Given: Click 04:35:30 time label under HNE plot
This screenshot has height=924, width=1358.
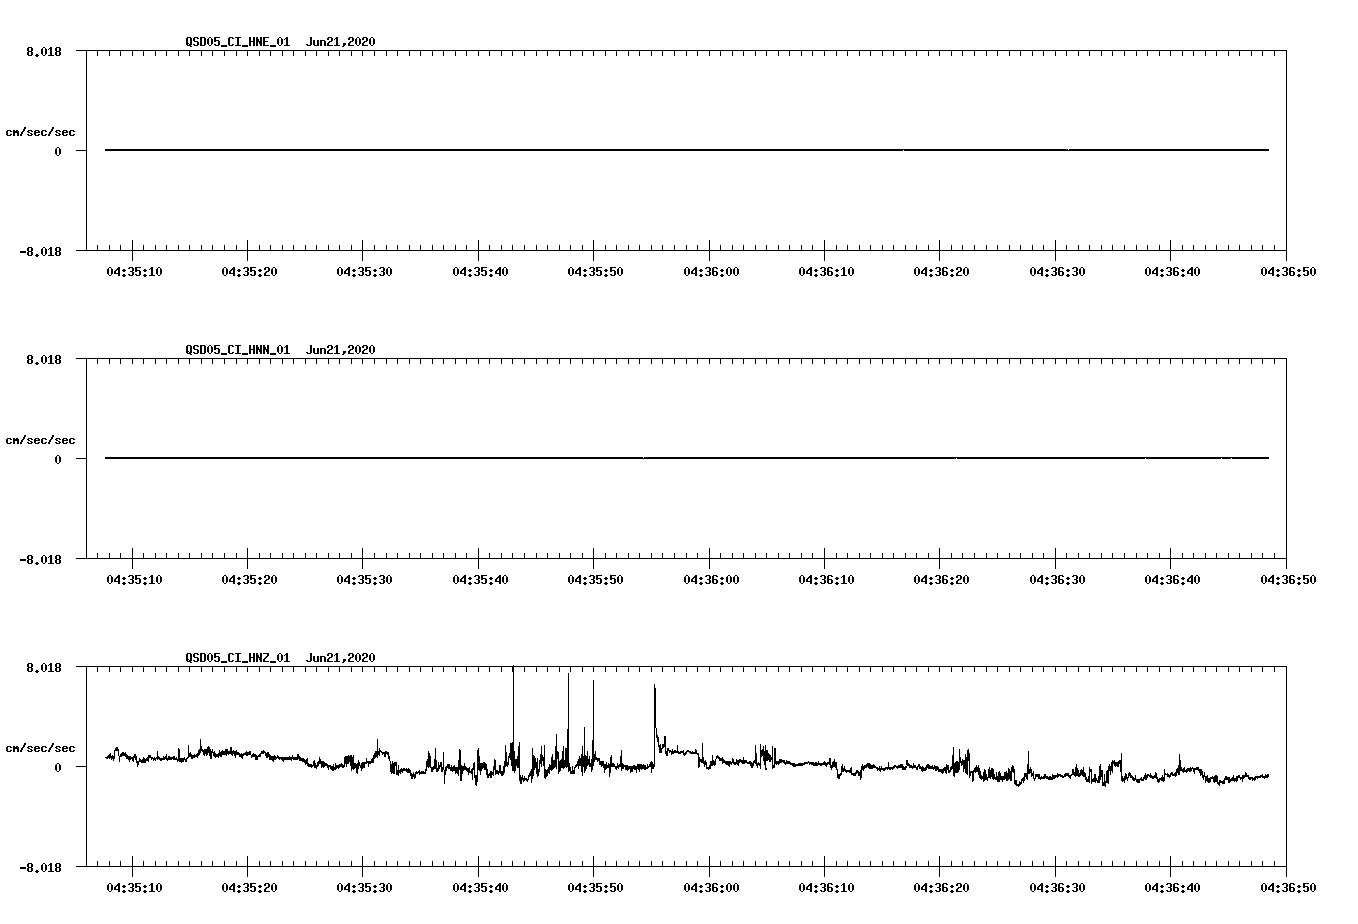Looking at the screenshot, I should coord(364,272).
